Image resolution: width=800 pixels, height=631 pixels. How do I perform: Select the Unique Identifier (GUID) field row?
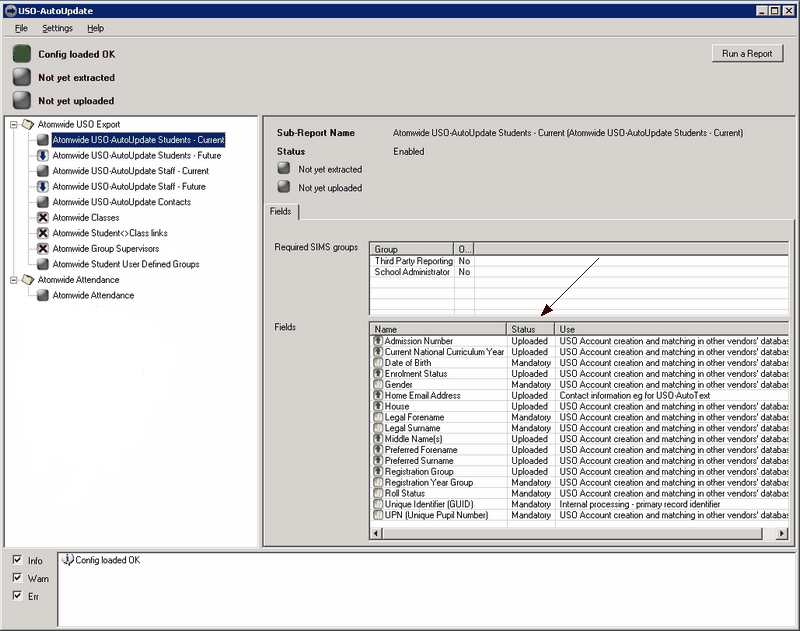click(x=579, y=504)
